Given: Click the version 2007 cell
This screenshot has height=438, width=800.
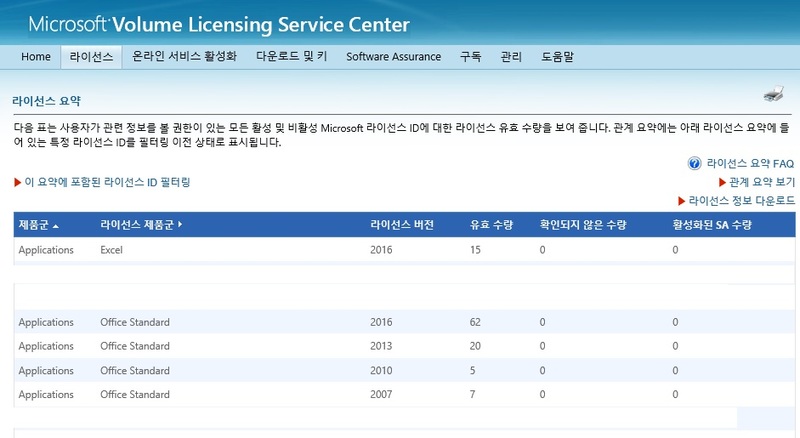Looking at the screenshot, I should tap(381, 395).
